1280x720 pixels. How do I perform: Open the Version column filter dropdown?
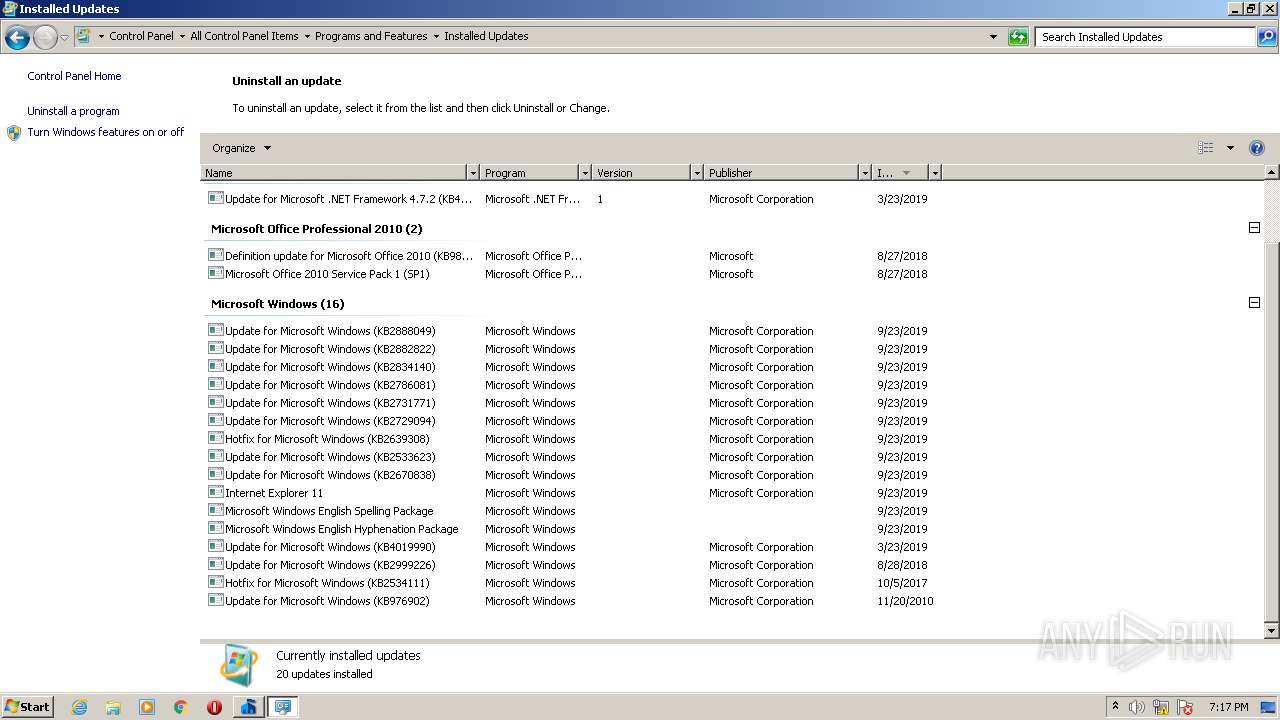697,173
